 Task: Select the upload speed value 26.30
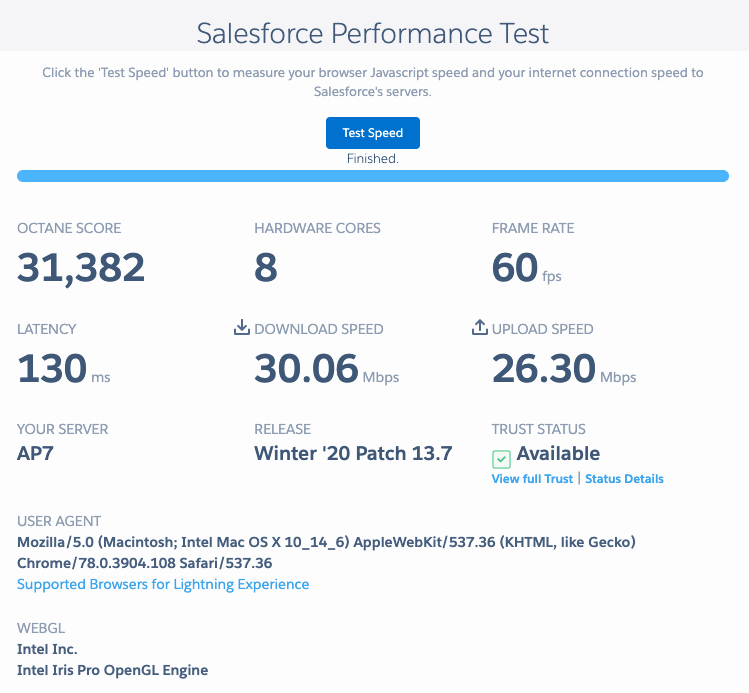(544, 368)
